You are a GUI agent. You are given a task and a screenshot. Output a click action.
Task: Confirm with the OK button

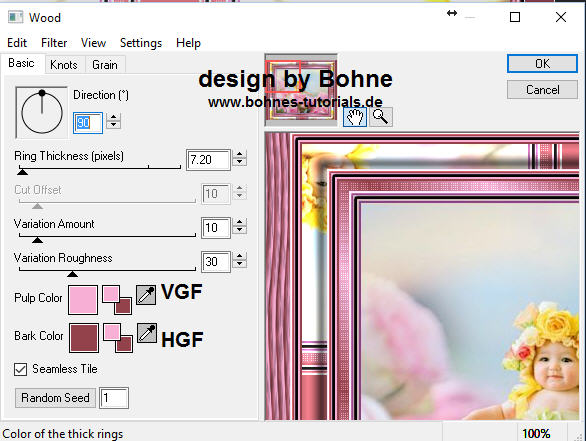tap(542, 64)
